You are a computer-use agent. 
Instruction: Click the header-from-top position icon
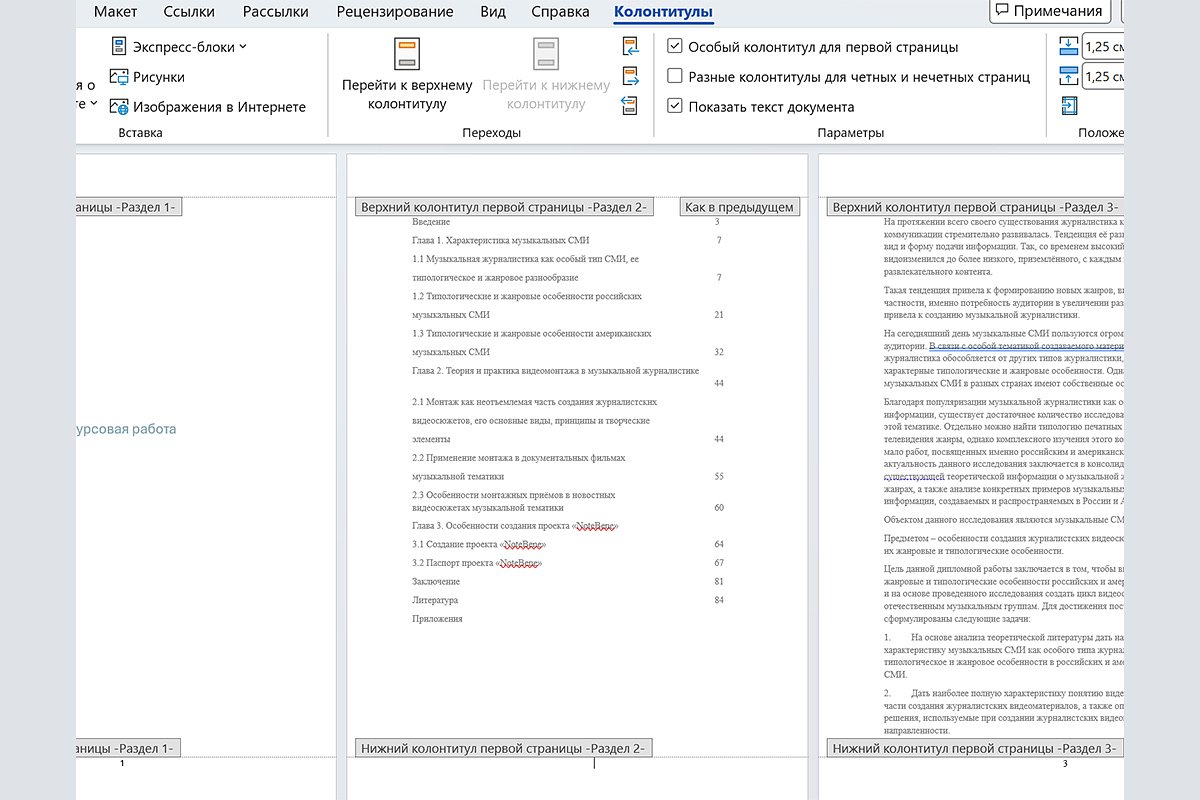tap(1069, 46)
